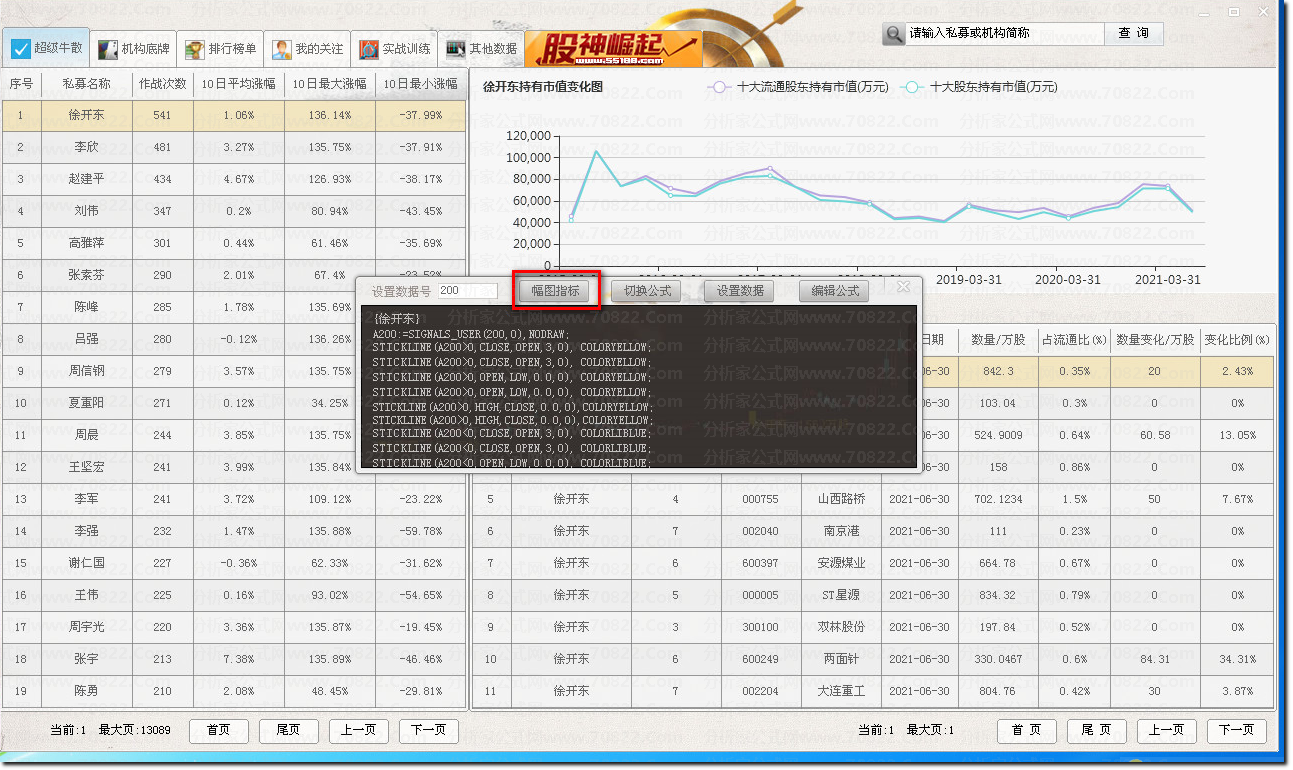Open the 股神崛起 banner
This screenshot has width=1293, height=770.
pyautogui.click(x=613, y=49)
